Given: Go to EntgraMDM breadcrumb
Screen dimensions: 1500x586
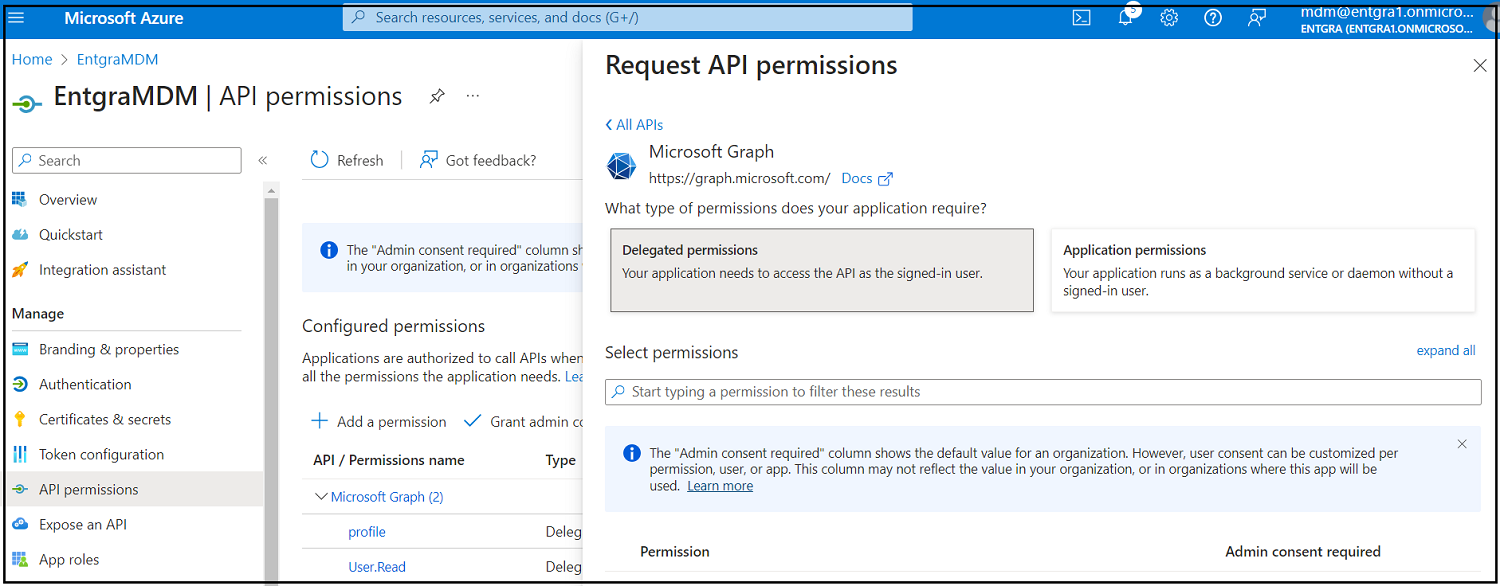Looking at the screenshot, I should (x=117, y=59).
